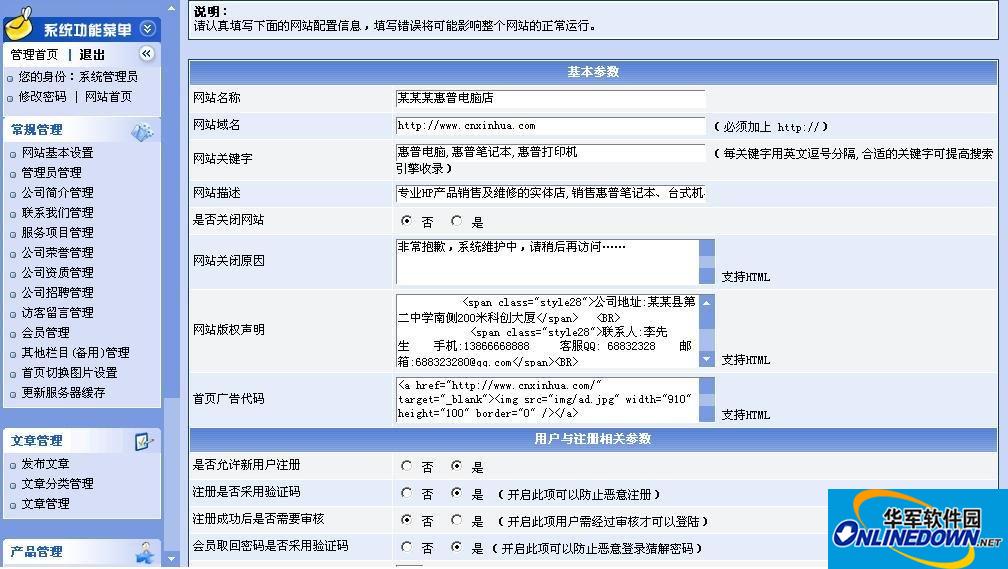Click the 网站描述 input field

coord(550,193)
